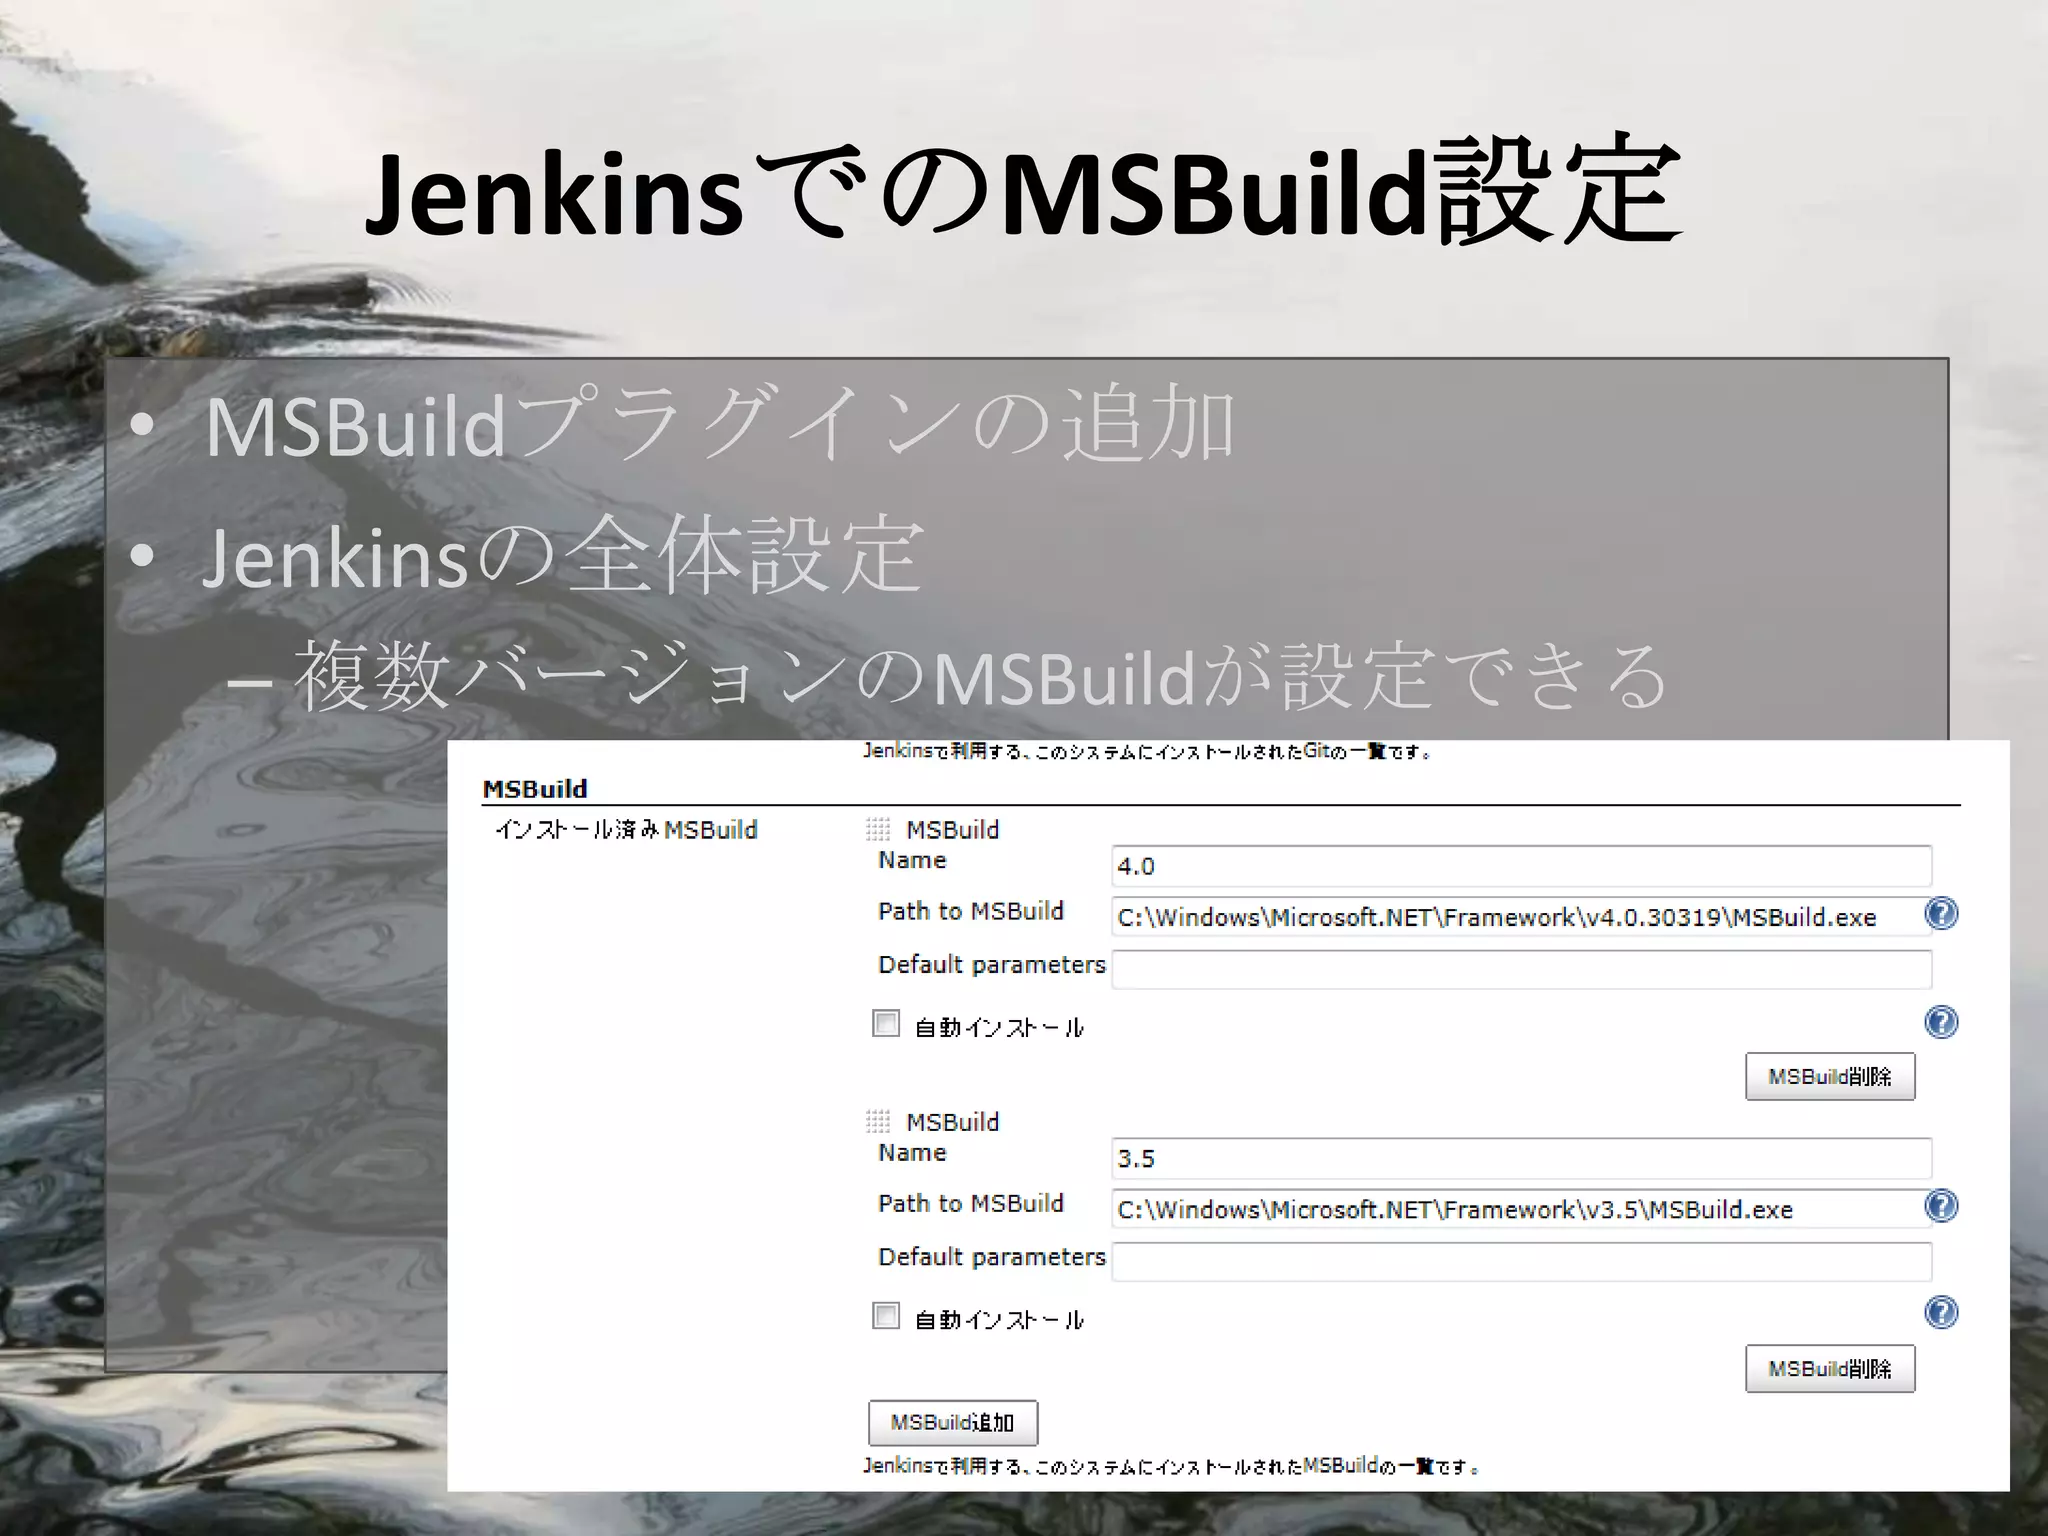
Task: Click help icon beside second 自動インストール row
Action: coord(1941,1312)
